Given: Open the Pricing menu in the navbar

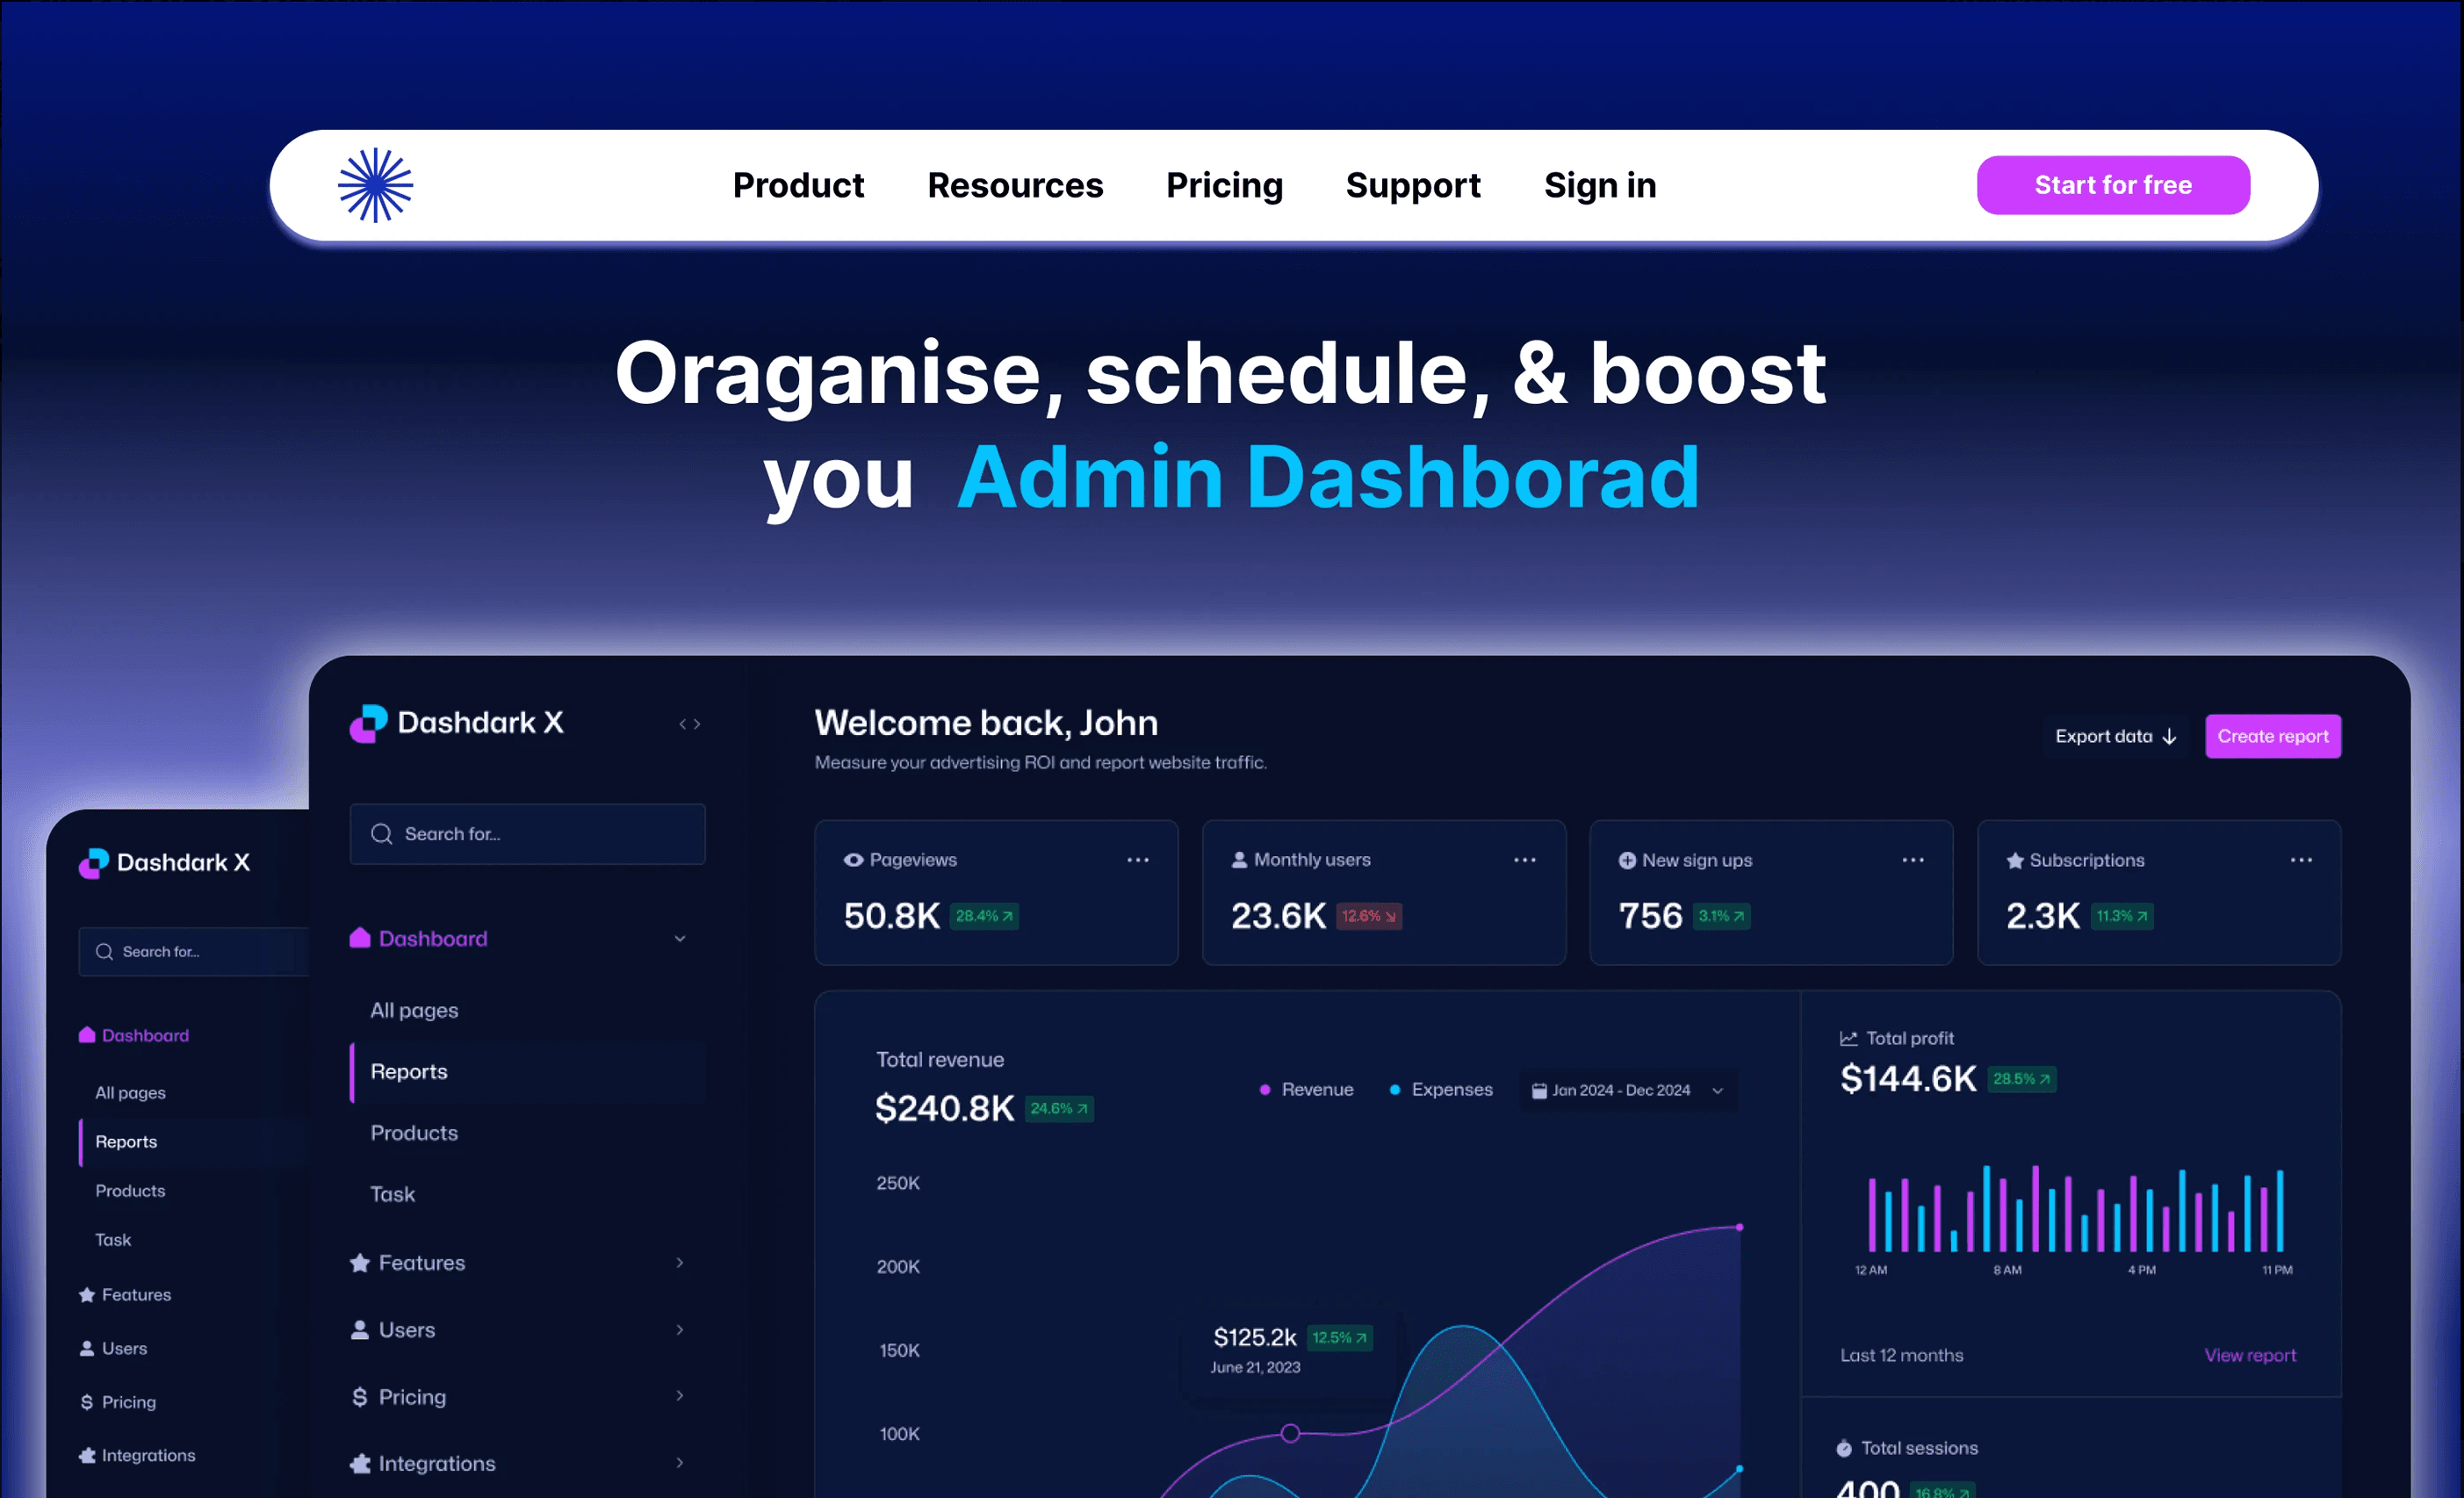Looking at the screenshot, I should tap(1224, 185).
